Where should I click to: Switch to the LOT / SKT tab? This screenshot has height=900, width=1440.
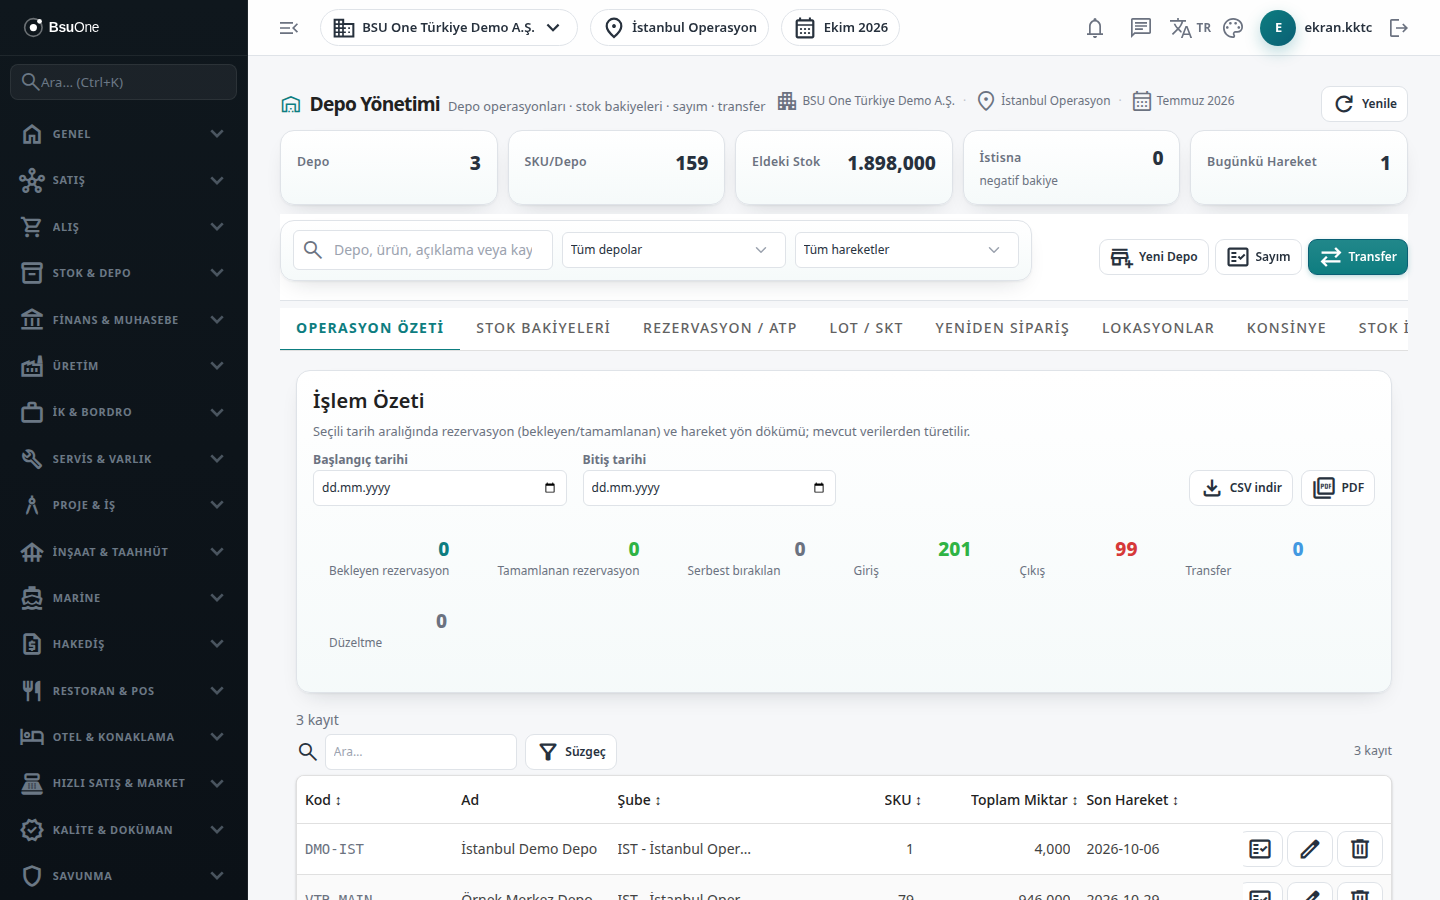866,328
